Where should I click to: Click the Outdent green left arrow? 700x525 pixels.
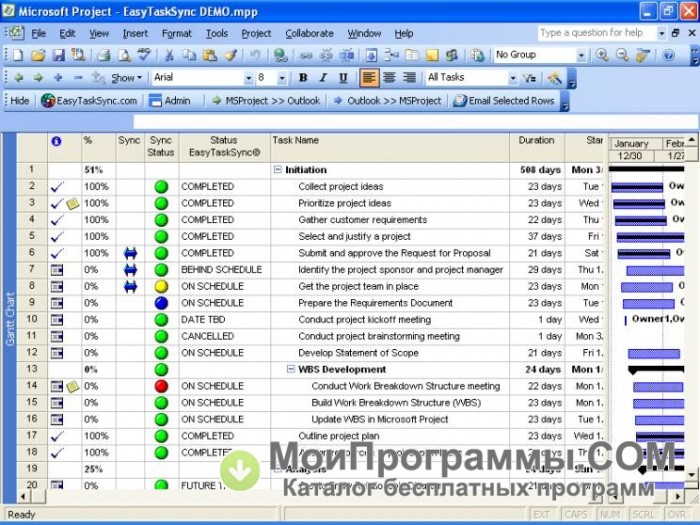(x=18, y=78)
